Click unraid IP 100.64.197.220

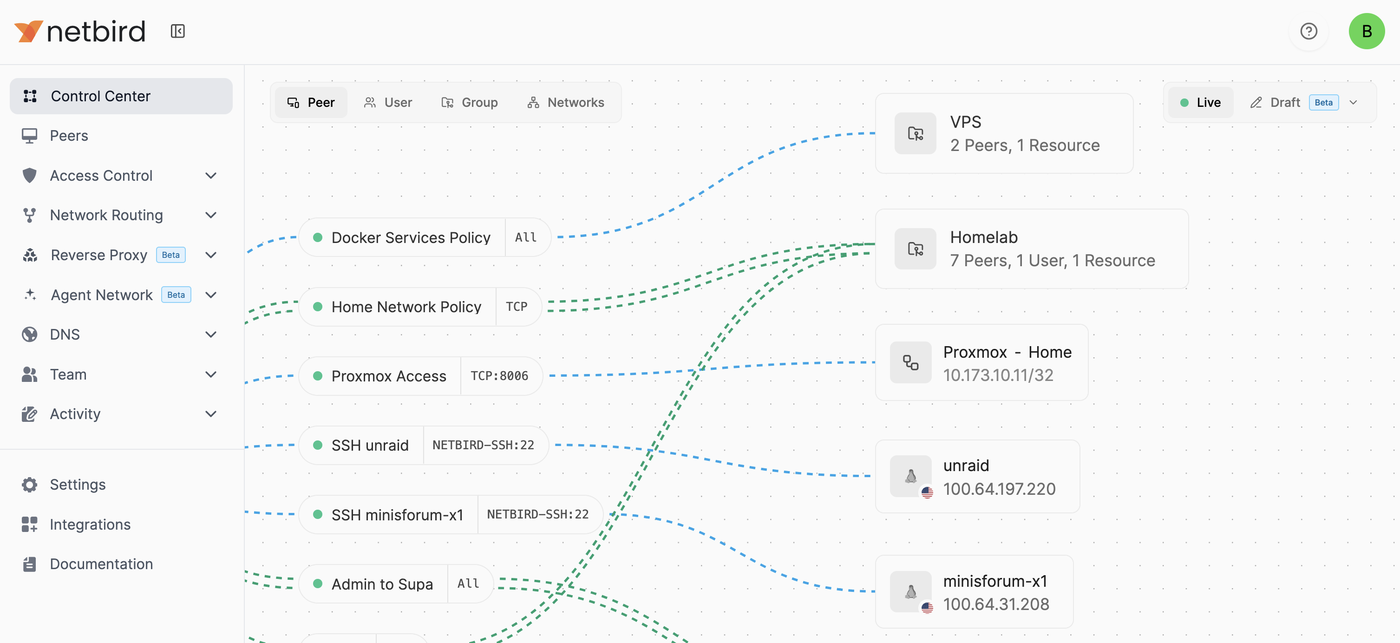pos(999,489)
